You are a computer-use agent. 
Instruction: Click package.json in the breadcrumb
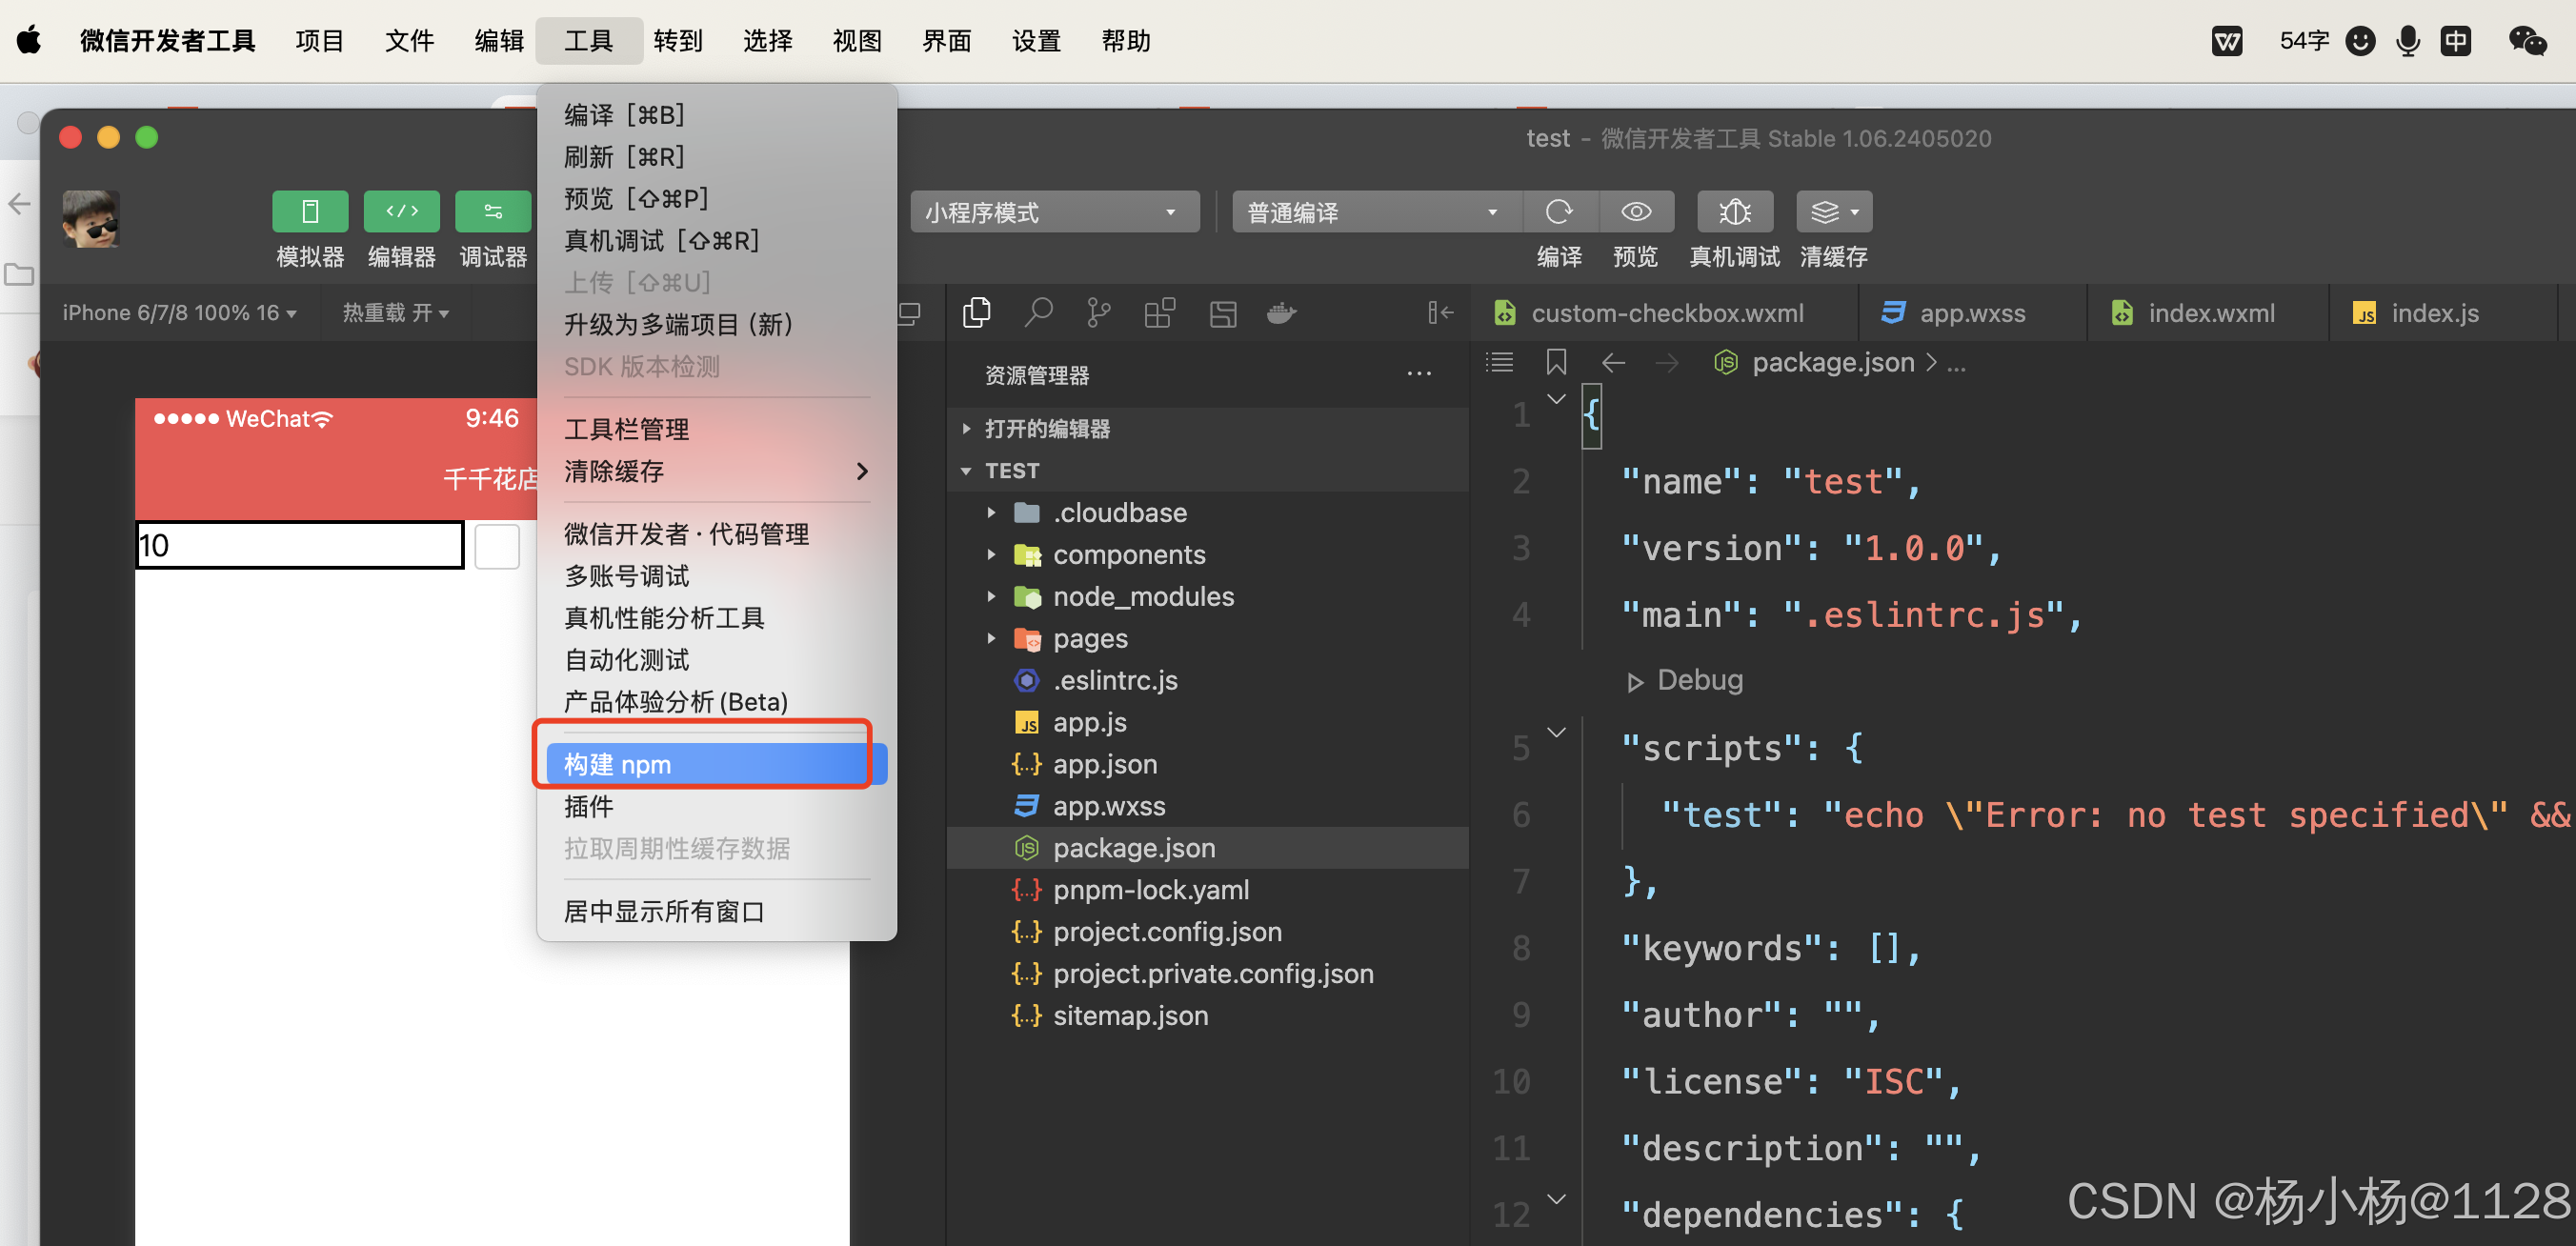tap(1832, 362)
